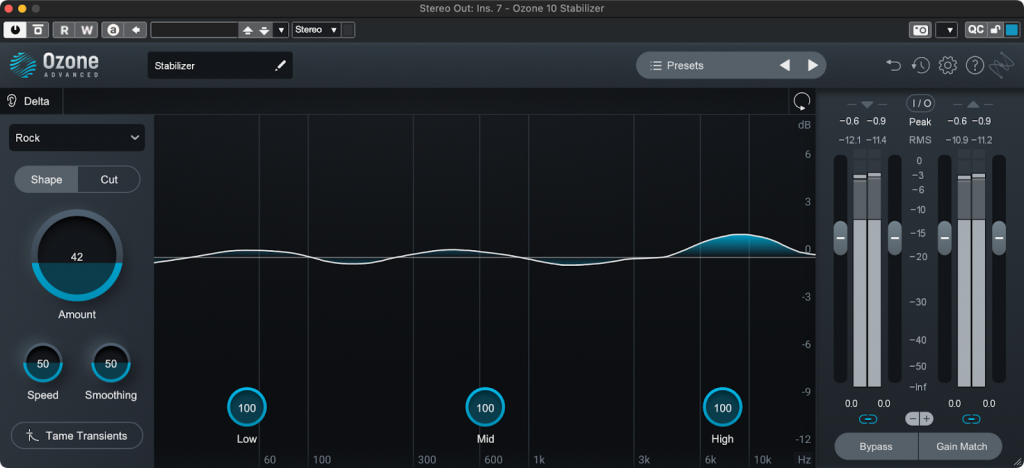Viewport: 1024px width, 468px height.
Task: Open the dropdown next to camera icon
Action: 948,30
